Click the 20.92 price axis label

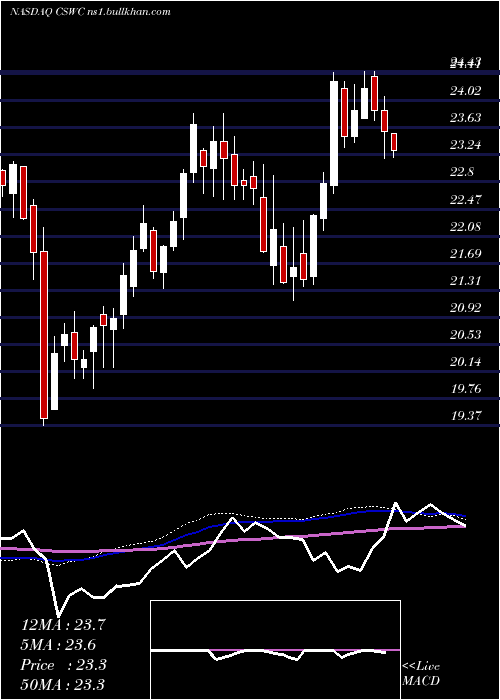[x=466, y=308]
